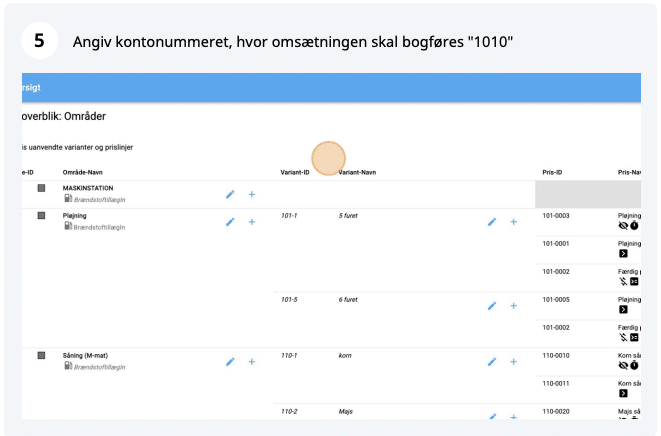Click the 'Variant-Navn' column header

[x=357, y=172]
